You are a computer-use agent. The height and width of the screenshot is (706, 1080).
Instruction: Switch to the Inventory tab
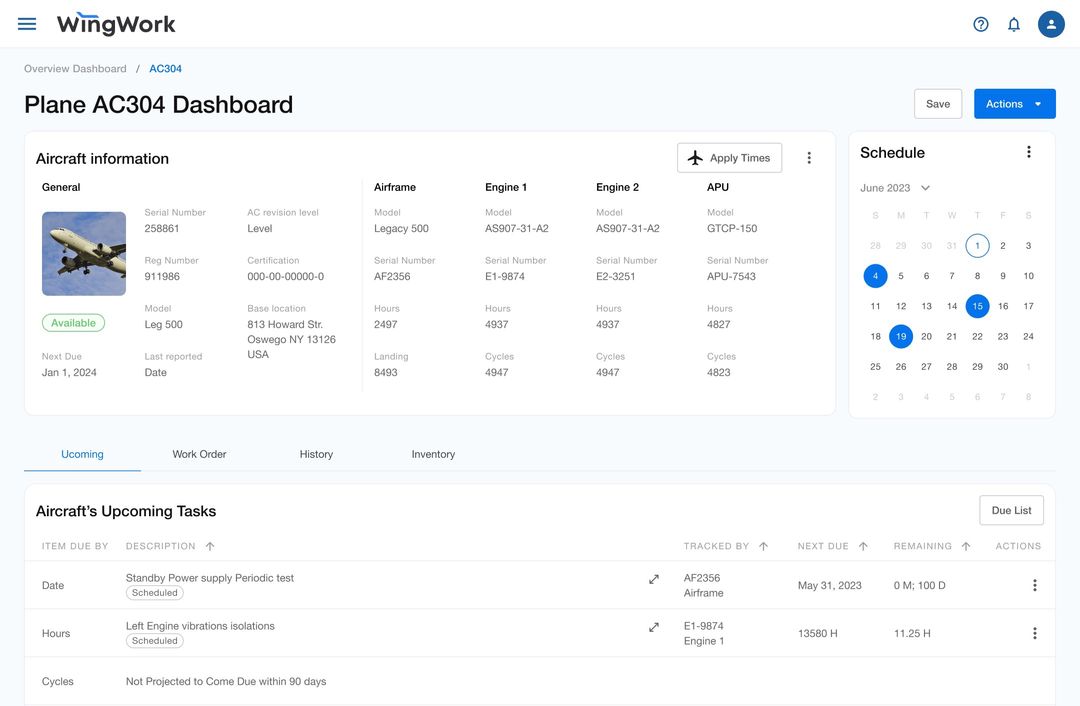pos(433,454)
